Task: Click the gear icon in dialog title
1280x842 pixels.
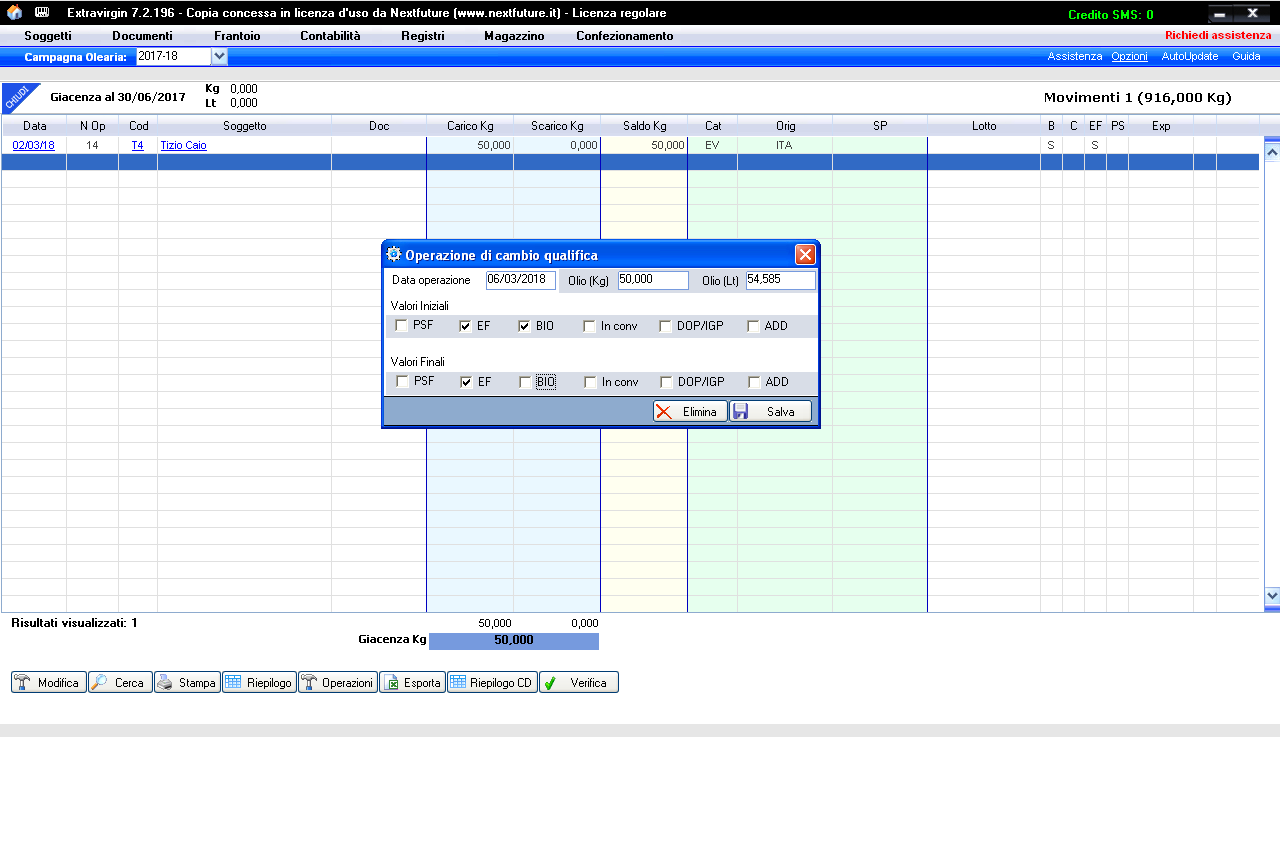Action: [x=394, y=254]
